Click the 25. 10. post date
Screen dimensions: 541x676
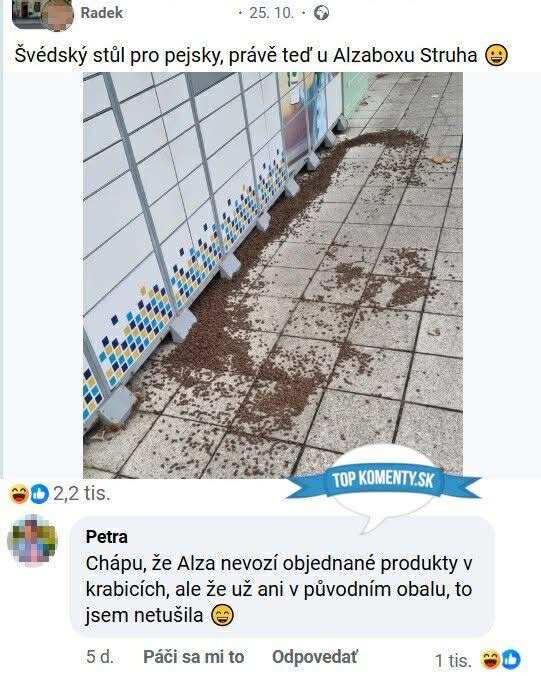click(271, 13)
